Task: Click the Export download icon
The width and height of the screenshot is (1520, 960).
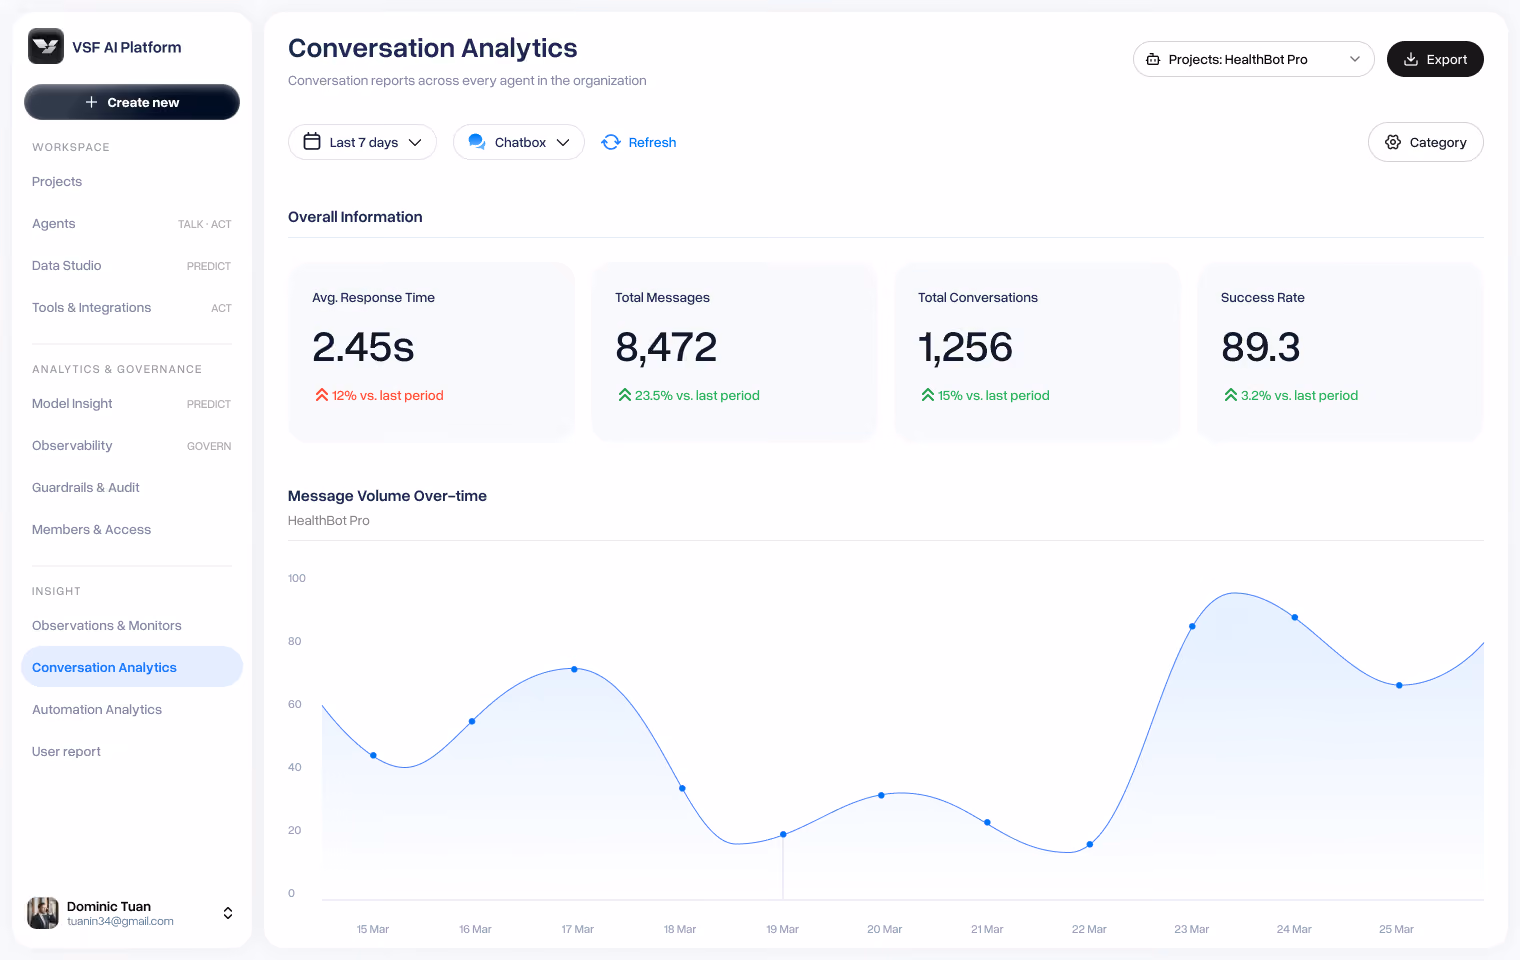Action: (1411, 59)
